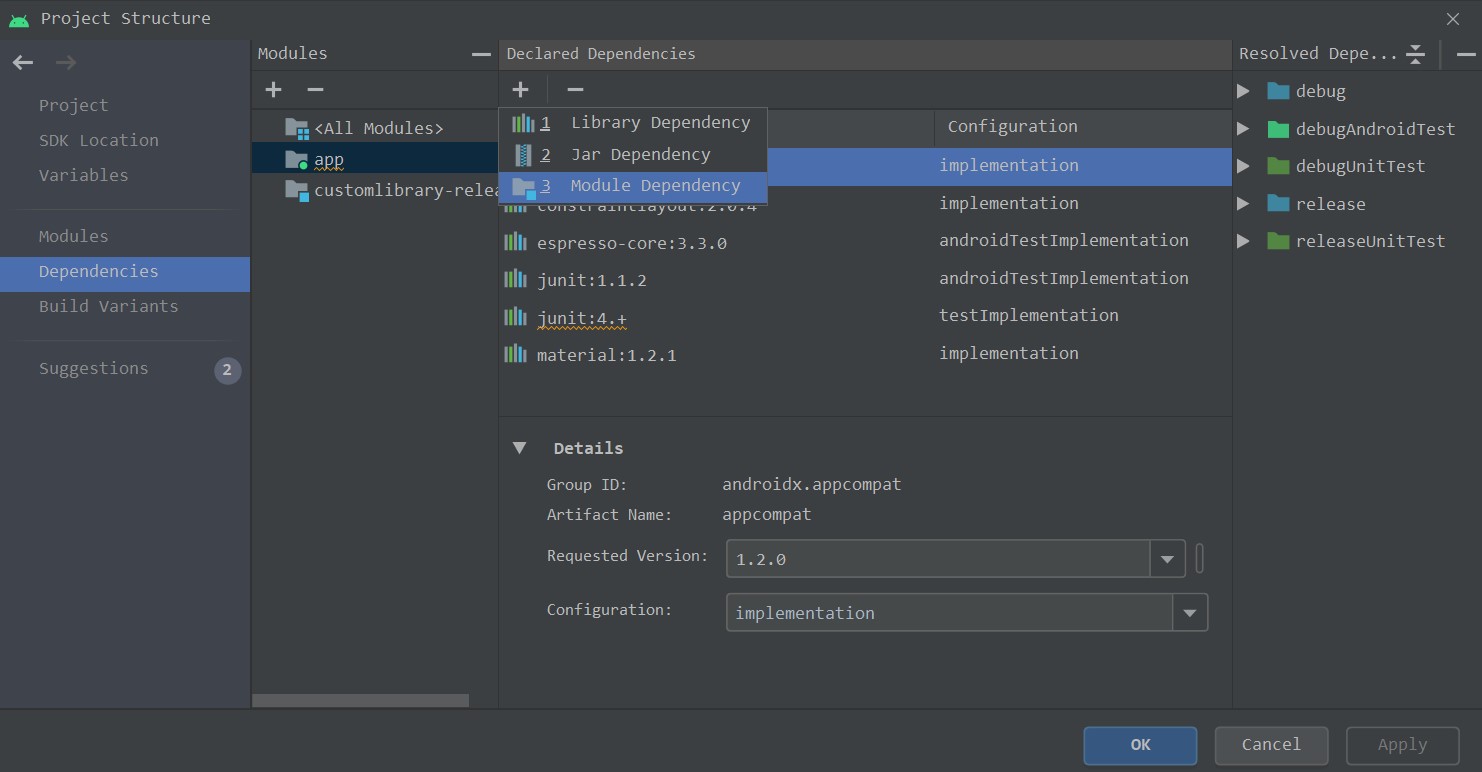Remove the selected dependency using the minus icon
Screen dimensions: 1482x772
pos(575,89)
